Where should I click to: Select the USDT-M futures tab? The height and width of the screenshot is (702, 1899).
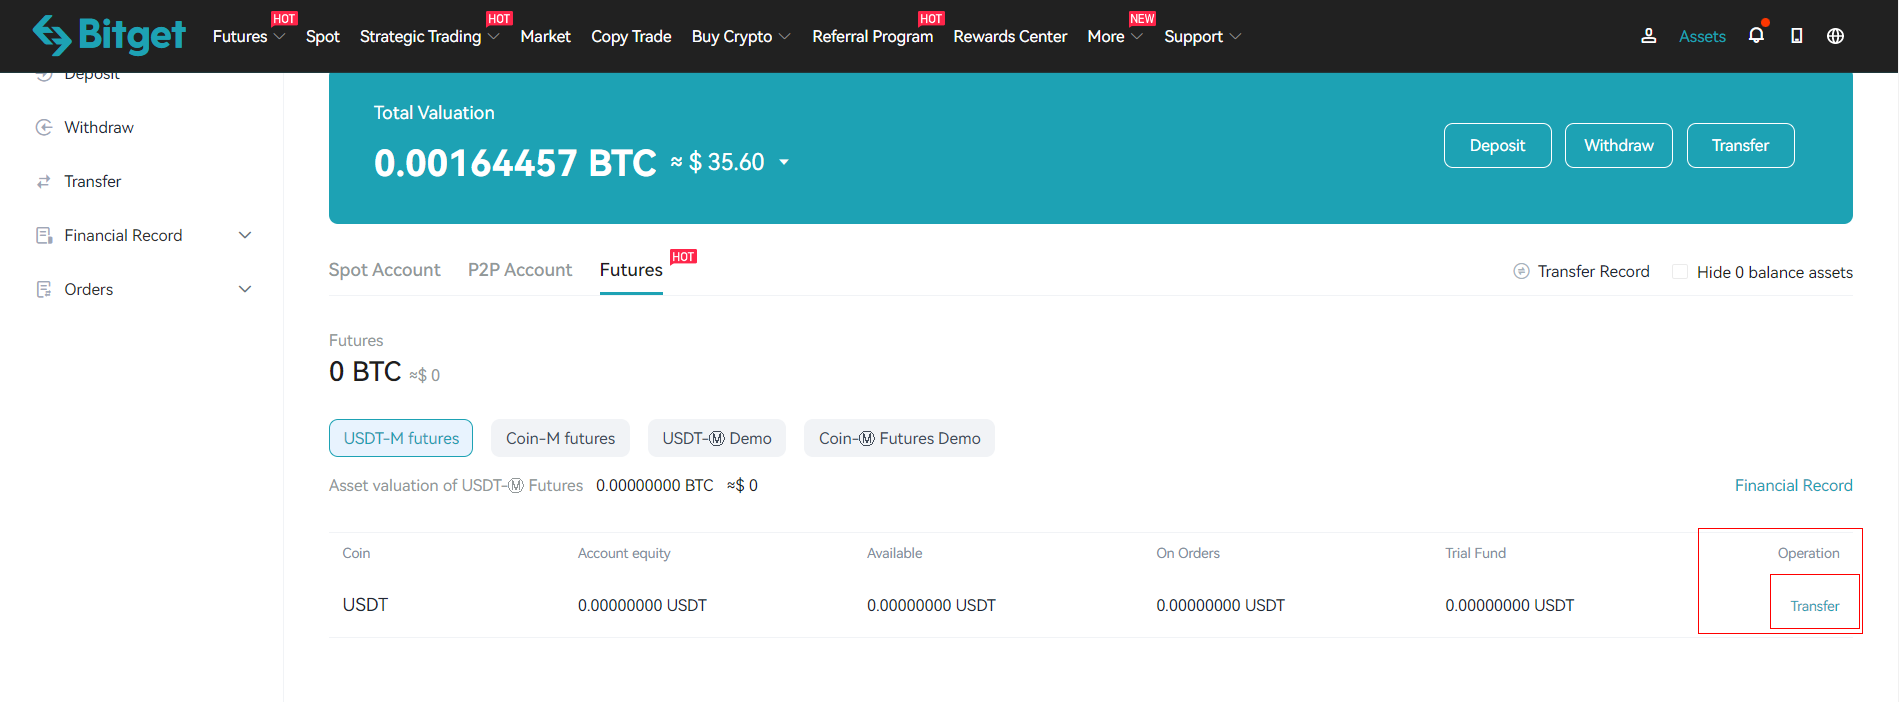(401, 438)
